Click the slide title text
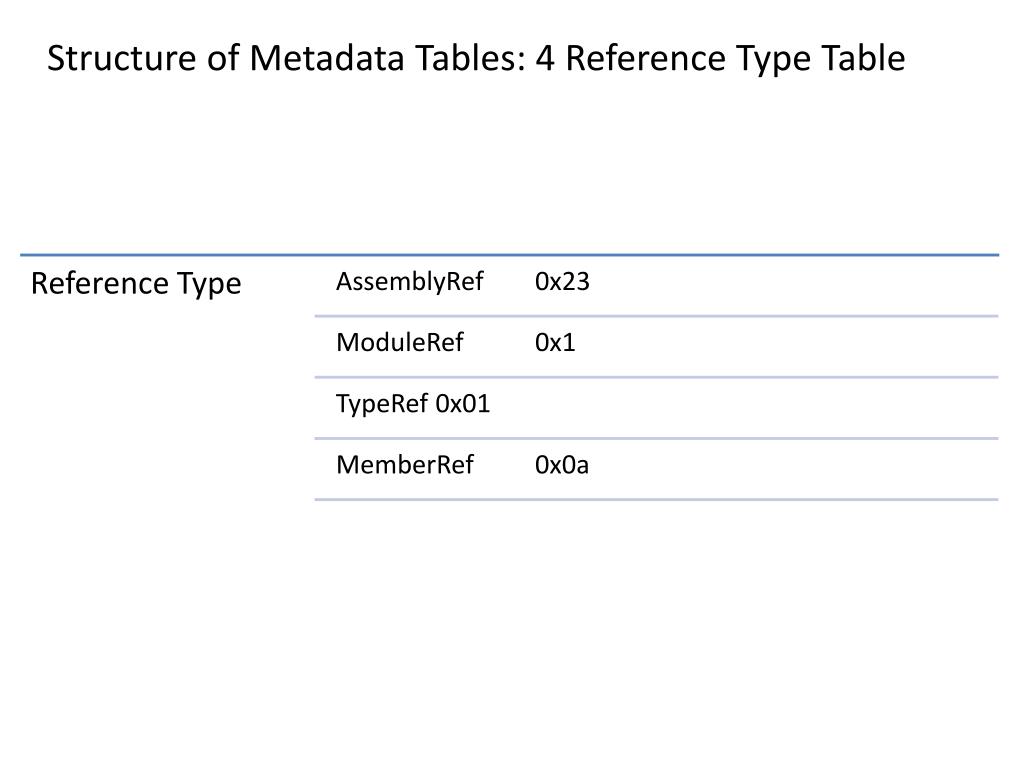This screenshot has width=1024, height=768. (x=476, y=58)
